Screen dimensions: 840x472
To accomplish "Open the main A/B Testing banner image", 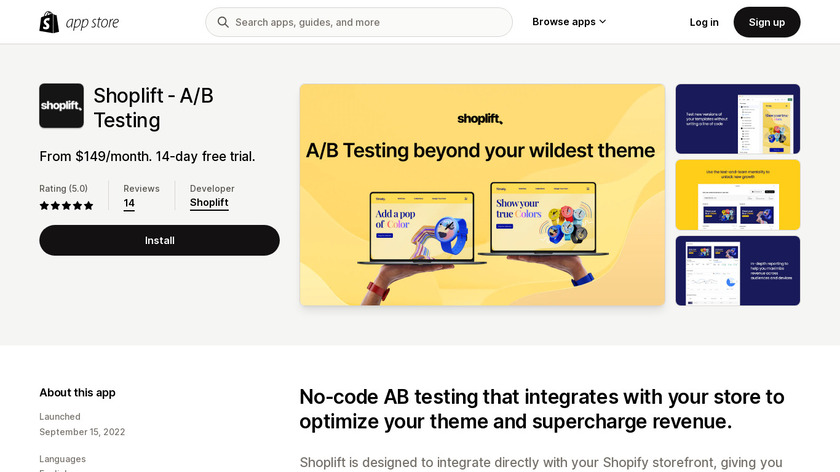I will point(482,194).
